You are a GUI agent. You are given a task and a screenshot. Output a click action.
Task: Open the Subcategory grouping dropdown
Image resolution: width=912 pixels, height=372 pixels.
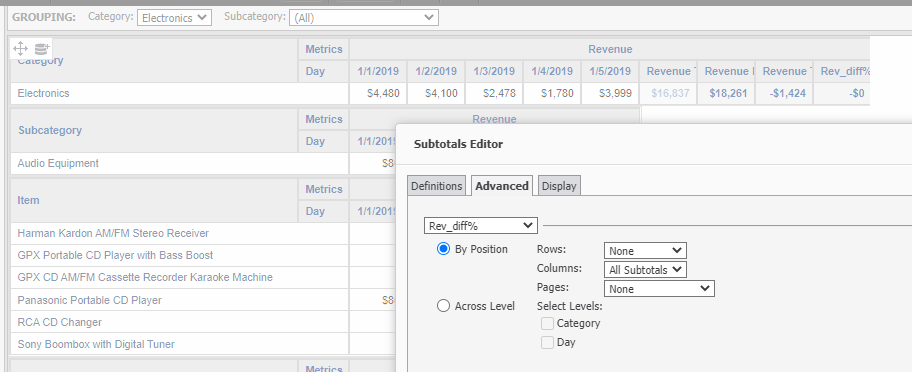(364, 17)
